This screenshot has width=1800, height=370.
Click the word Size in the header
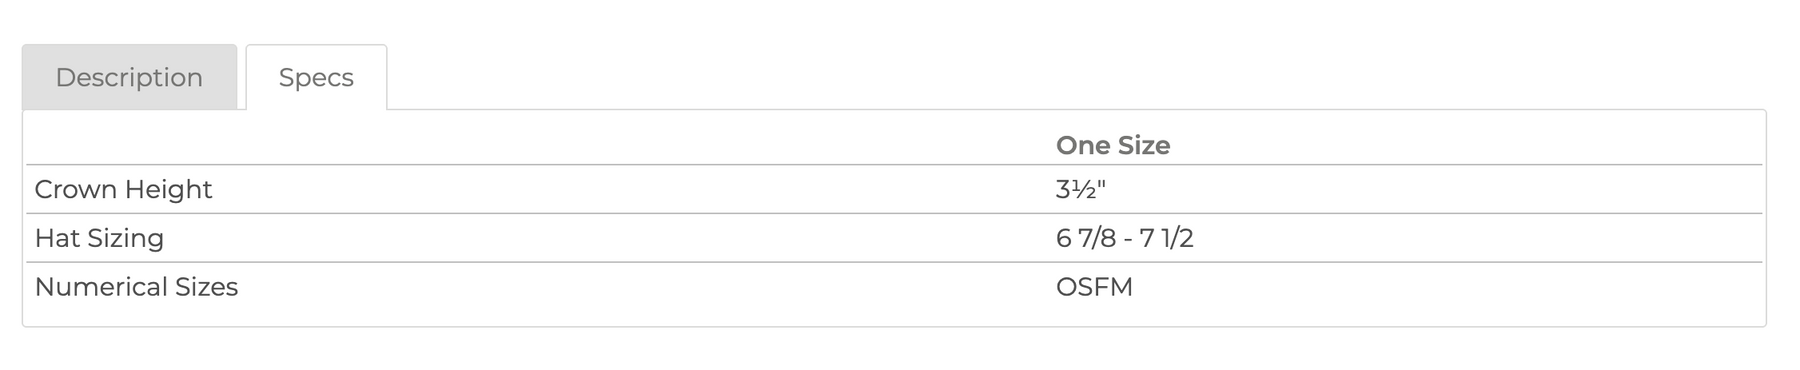pyautogui.click(x=1143, y=145)
